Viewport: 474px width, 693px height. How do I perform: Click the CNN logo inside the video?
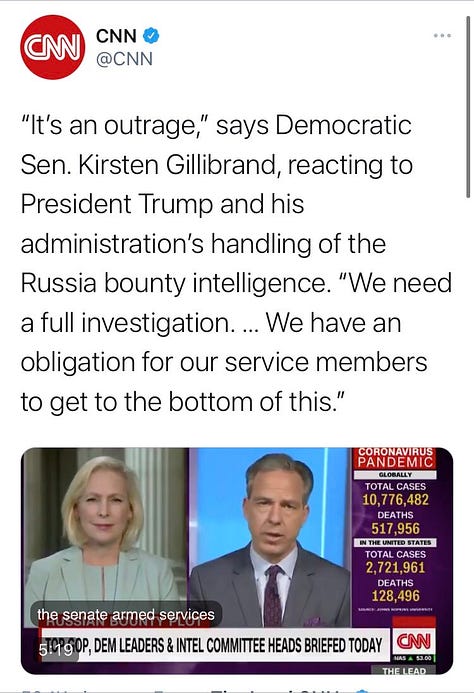413,641
